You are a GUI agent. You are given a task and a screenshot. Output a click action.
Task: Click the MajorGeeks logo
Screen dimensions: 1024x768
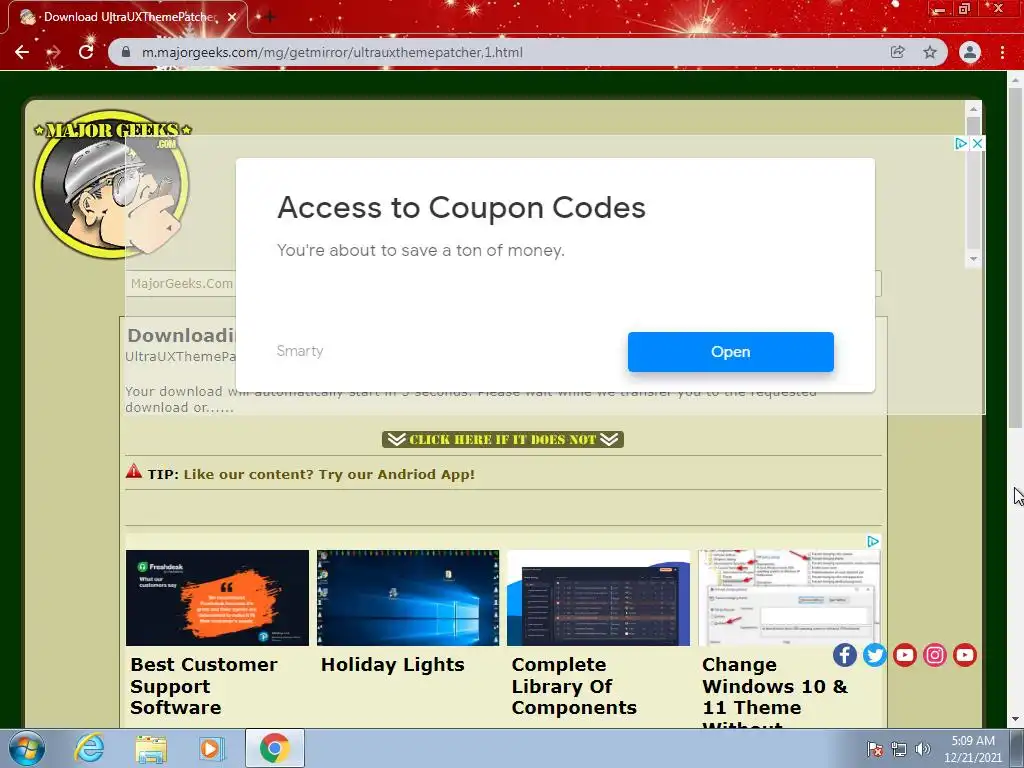[112, 184]
